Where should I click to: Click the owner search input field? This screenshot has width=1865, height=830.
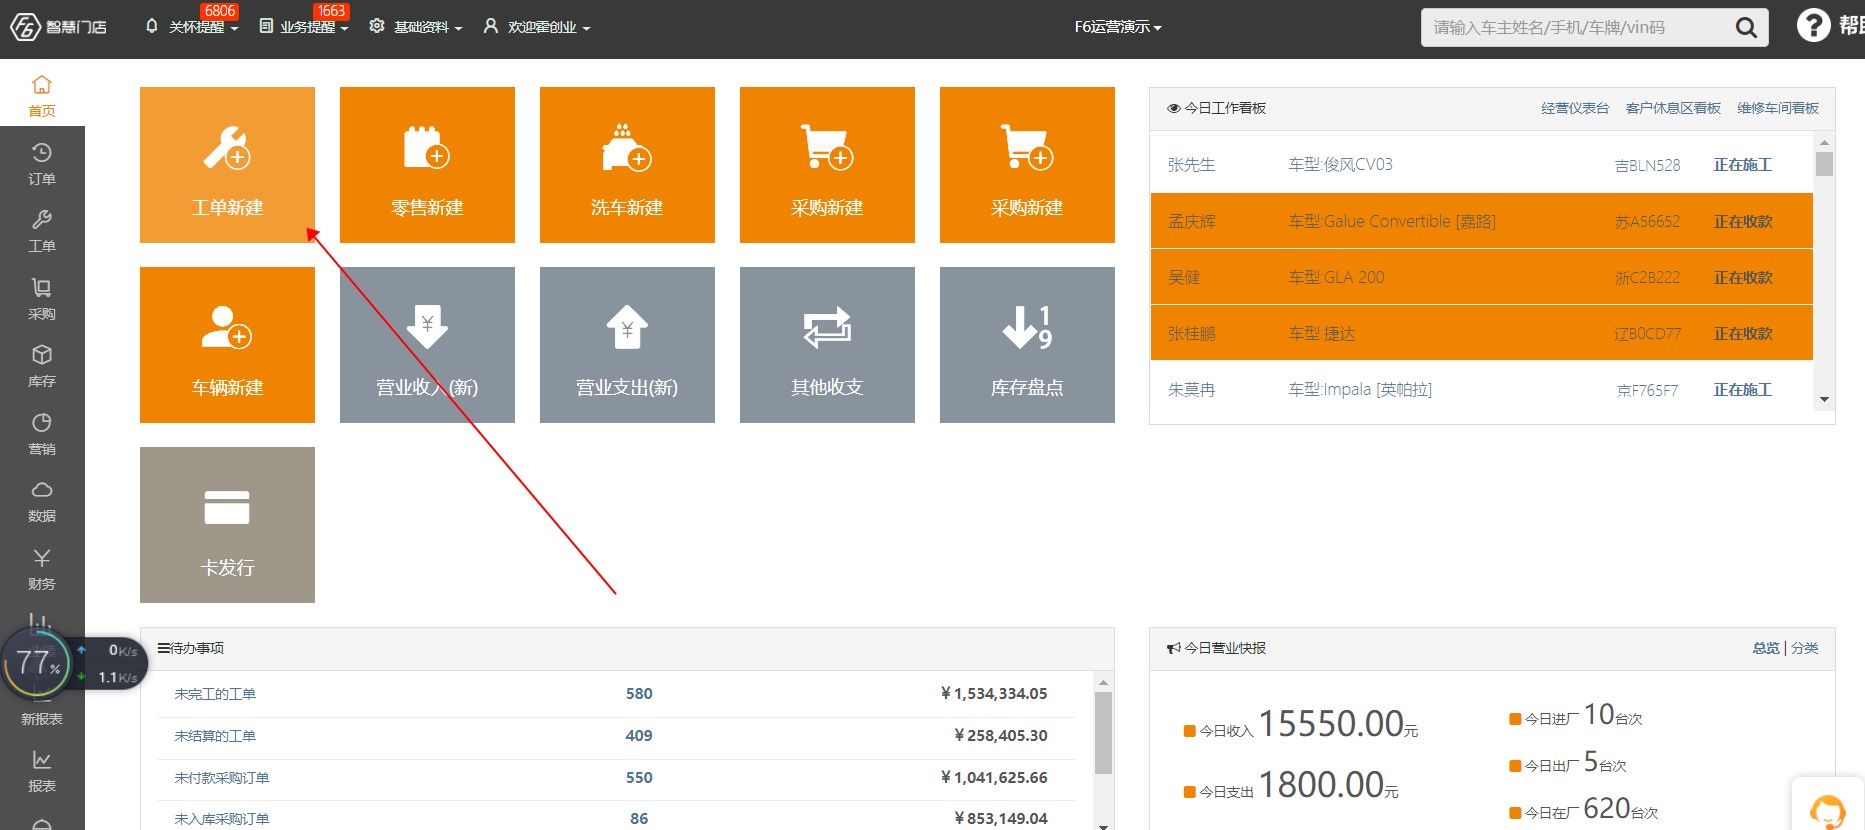(1578, 28)
